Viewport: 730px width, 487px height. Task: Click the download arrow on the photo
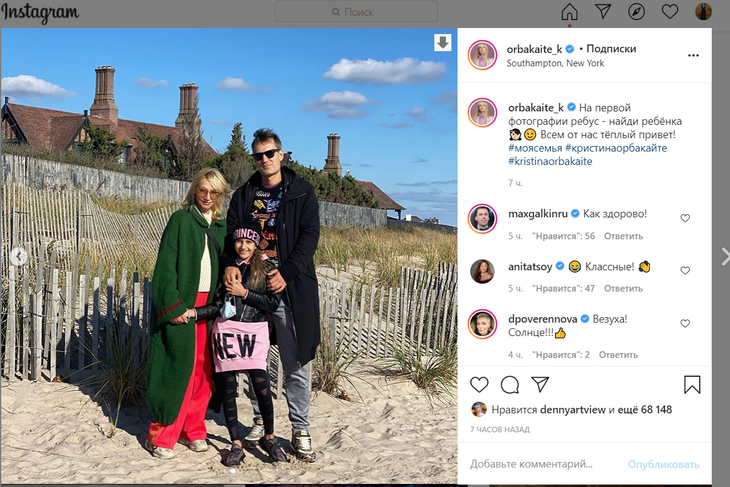442,42
